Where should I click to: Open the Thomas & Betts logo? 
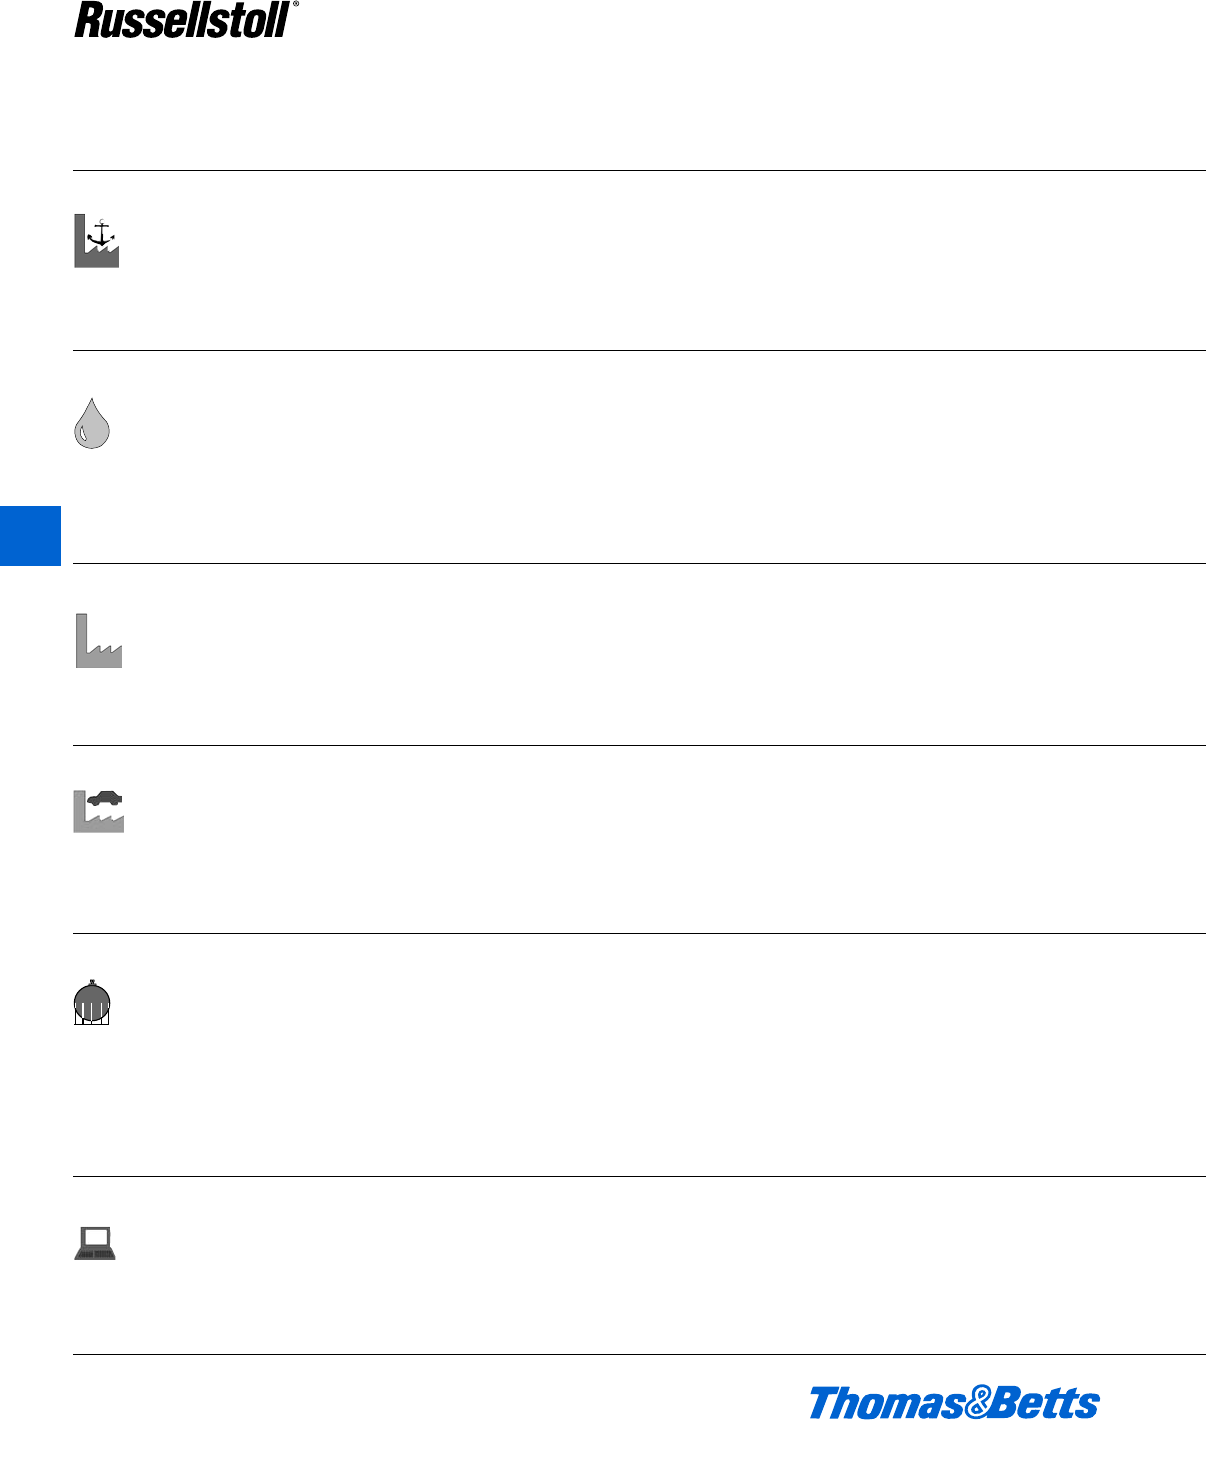point(954,1403)
